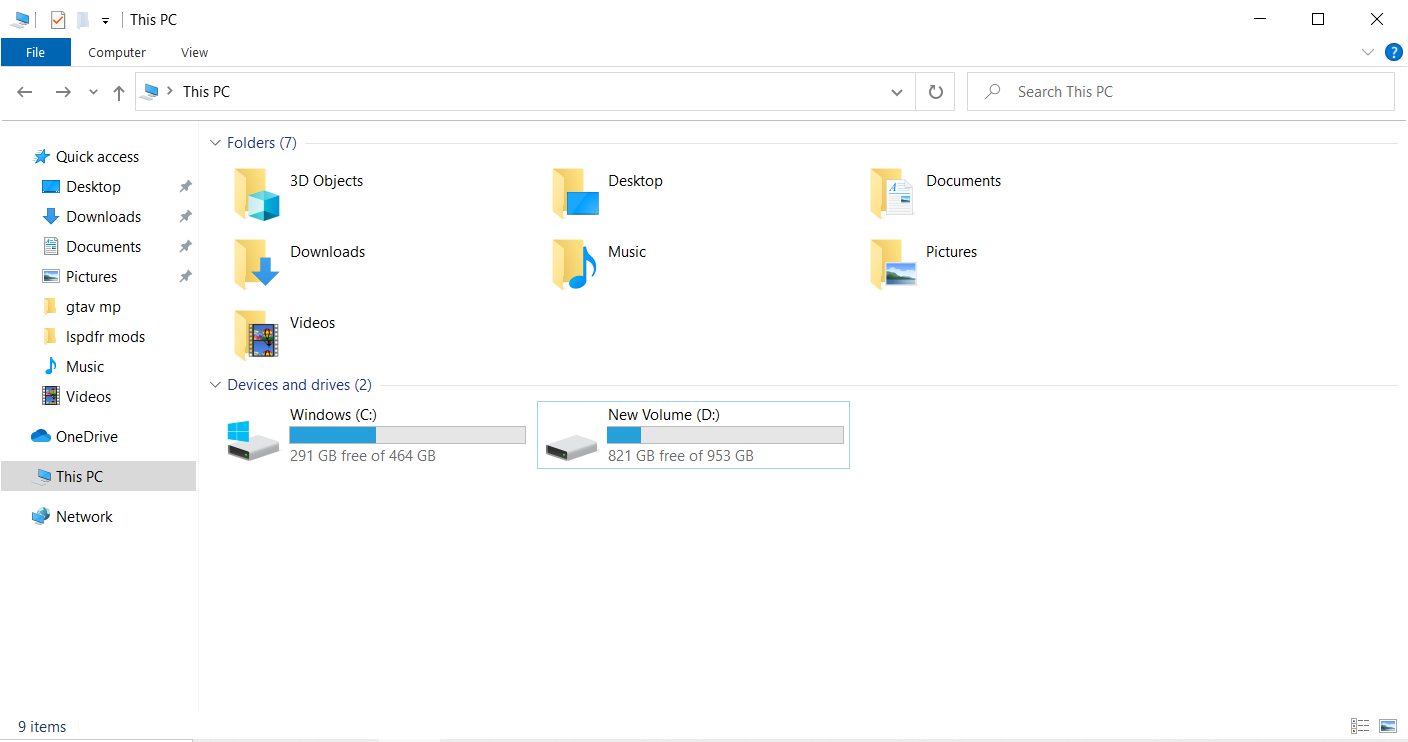Click the Up one level arrow

[x=119, y=92]
